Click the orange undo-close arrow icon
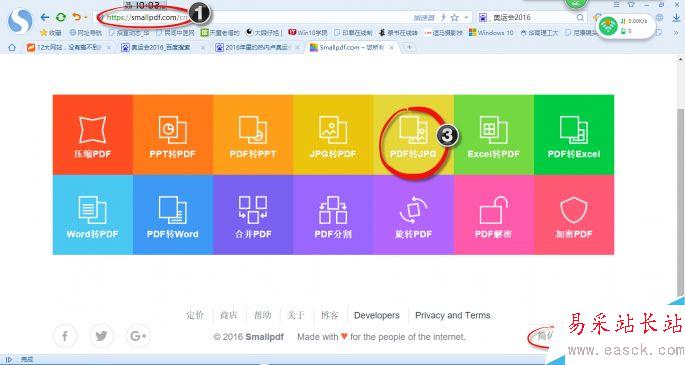The height and width of the screenshot is (365, 685). (x=76, y=17)
